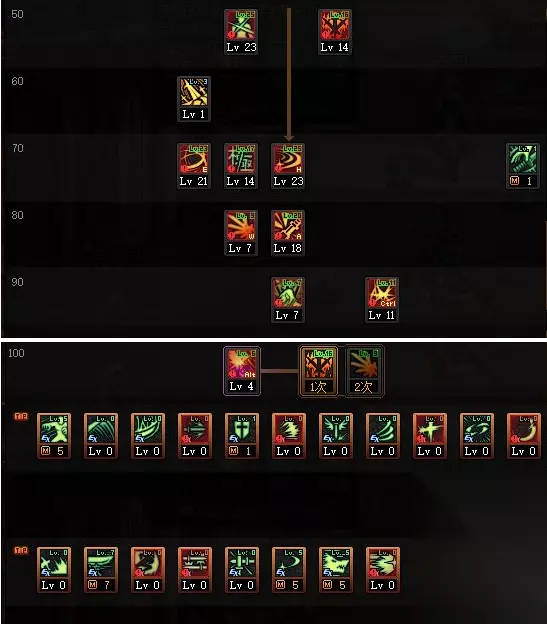
Task: Select the Lv 23 skill in row 50
Action: pos(241,32)
